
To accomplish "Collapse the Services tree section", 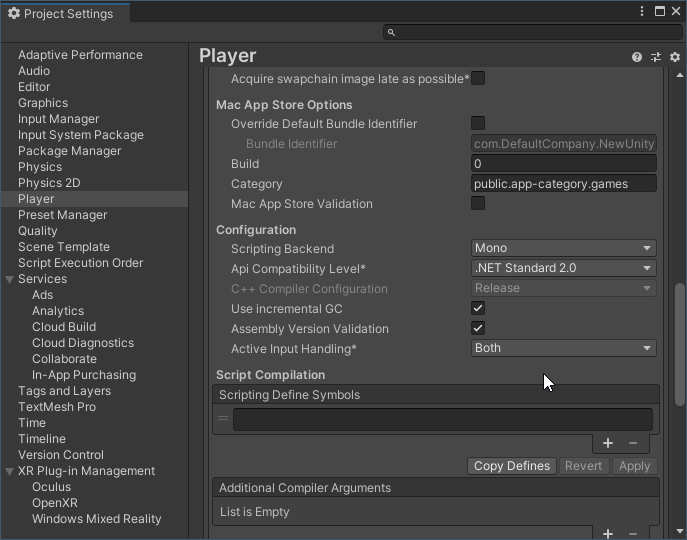I will (10, 279).
